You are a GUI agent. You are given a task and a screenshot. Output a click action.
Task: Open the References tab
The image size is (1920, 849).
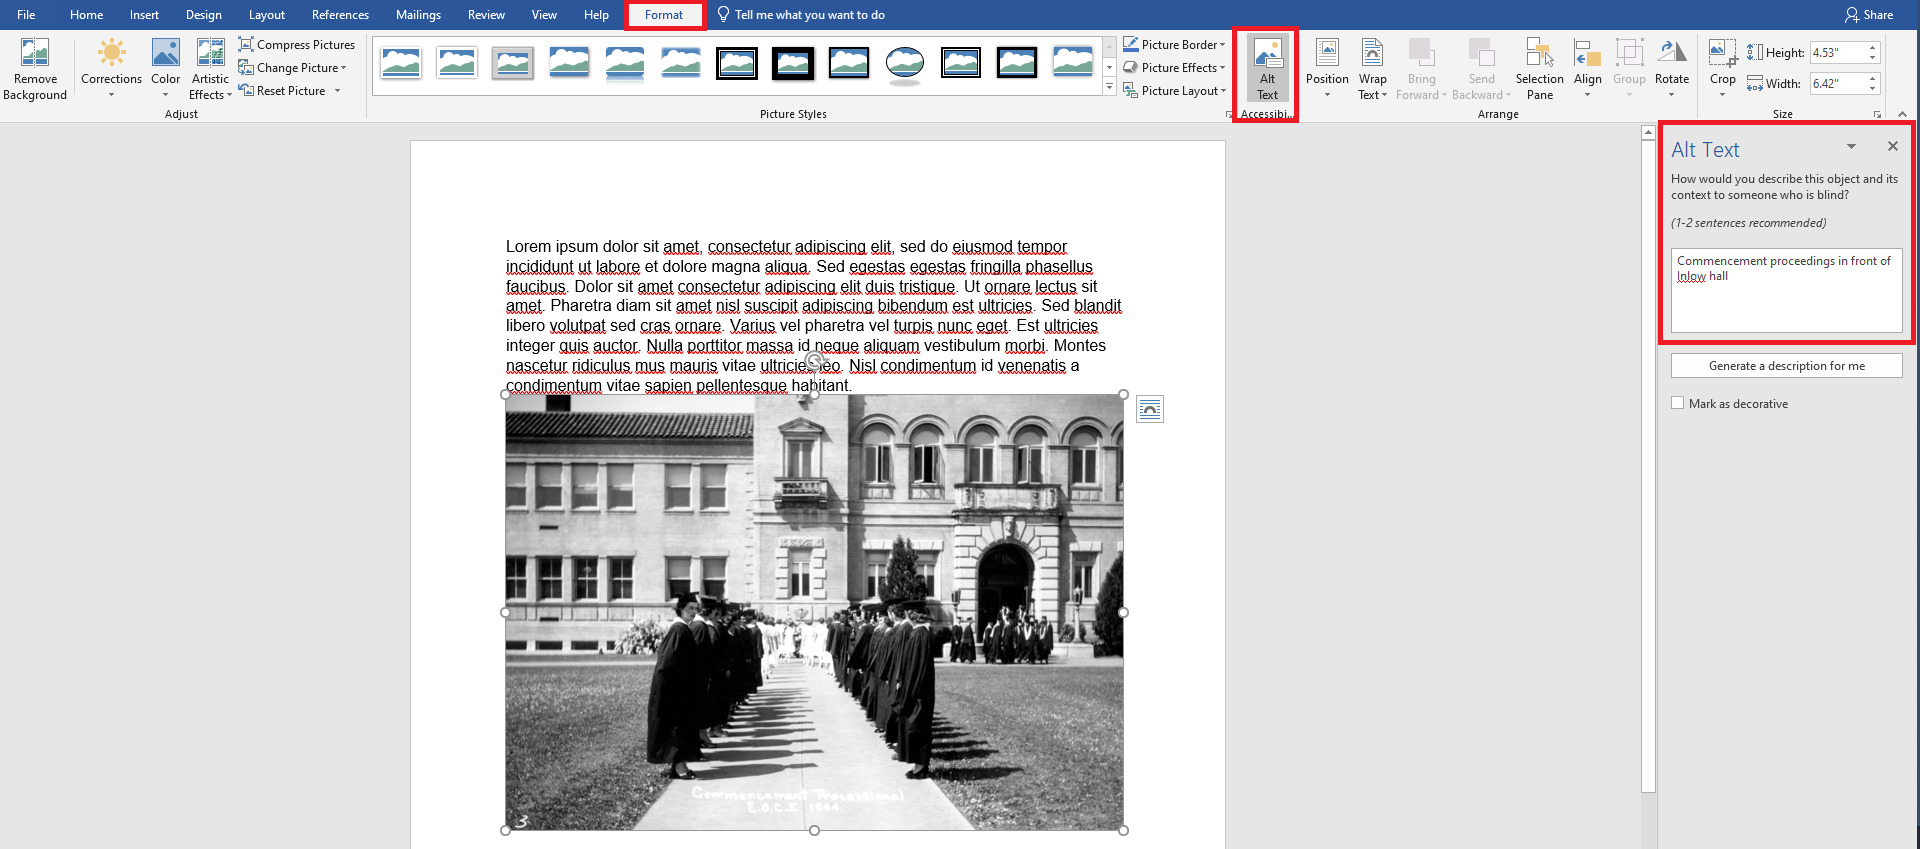click(340, 15)
